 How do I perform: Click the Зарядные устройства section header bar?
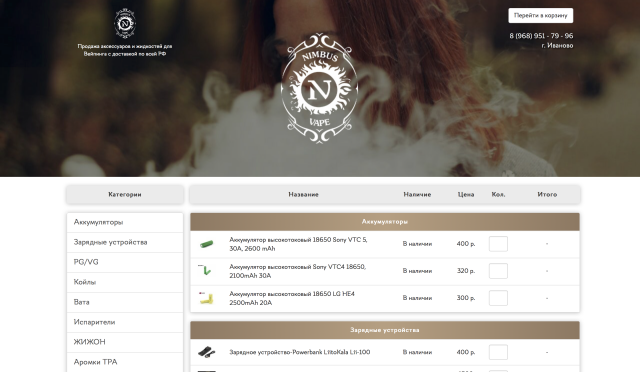point(385,330)
